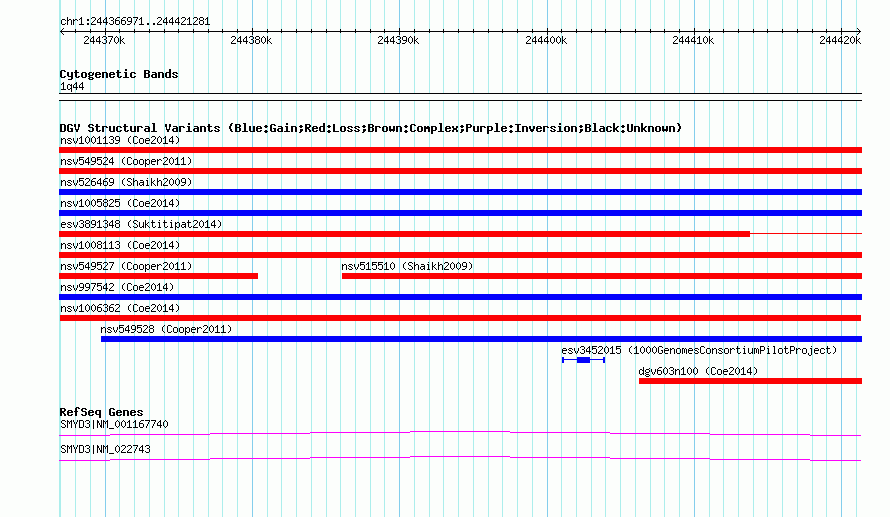Click the 1q44 cytogenetic band label

pos(72,86)
